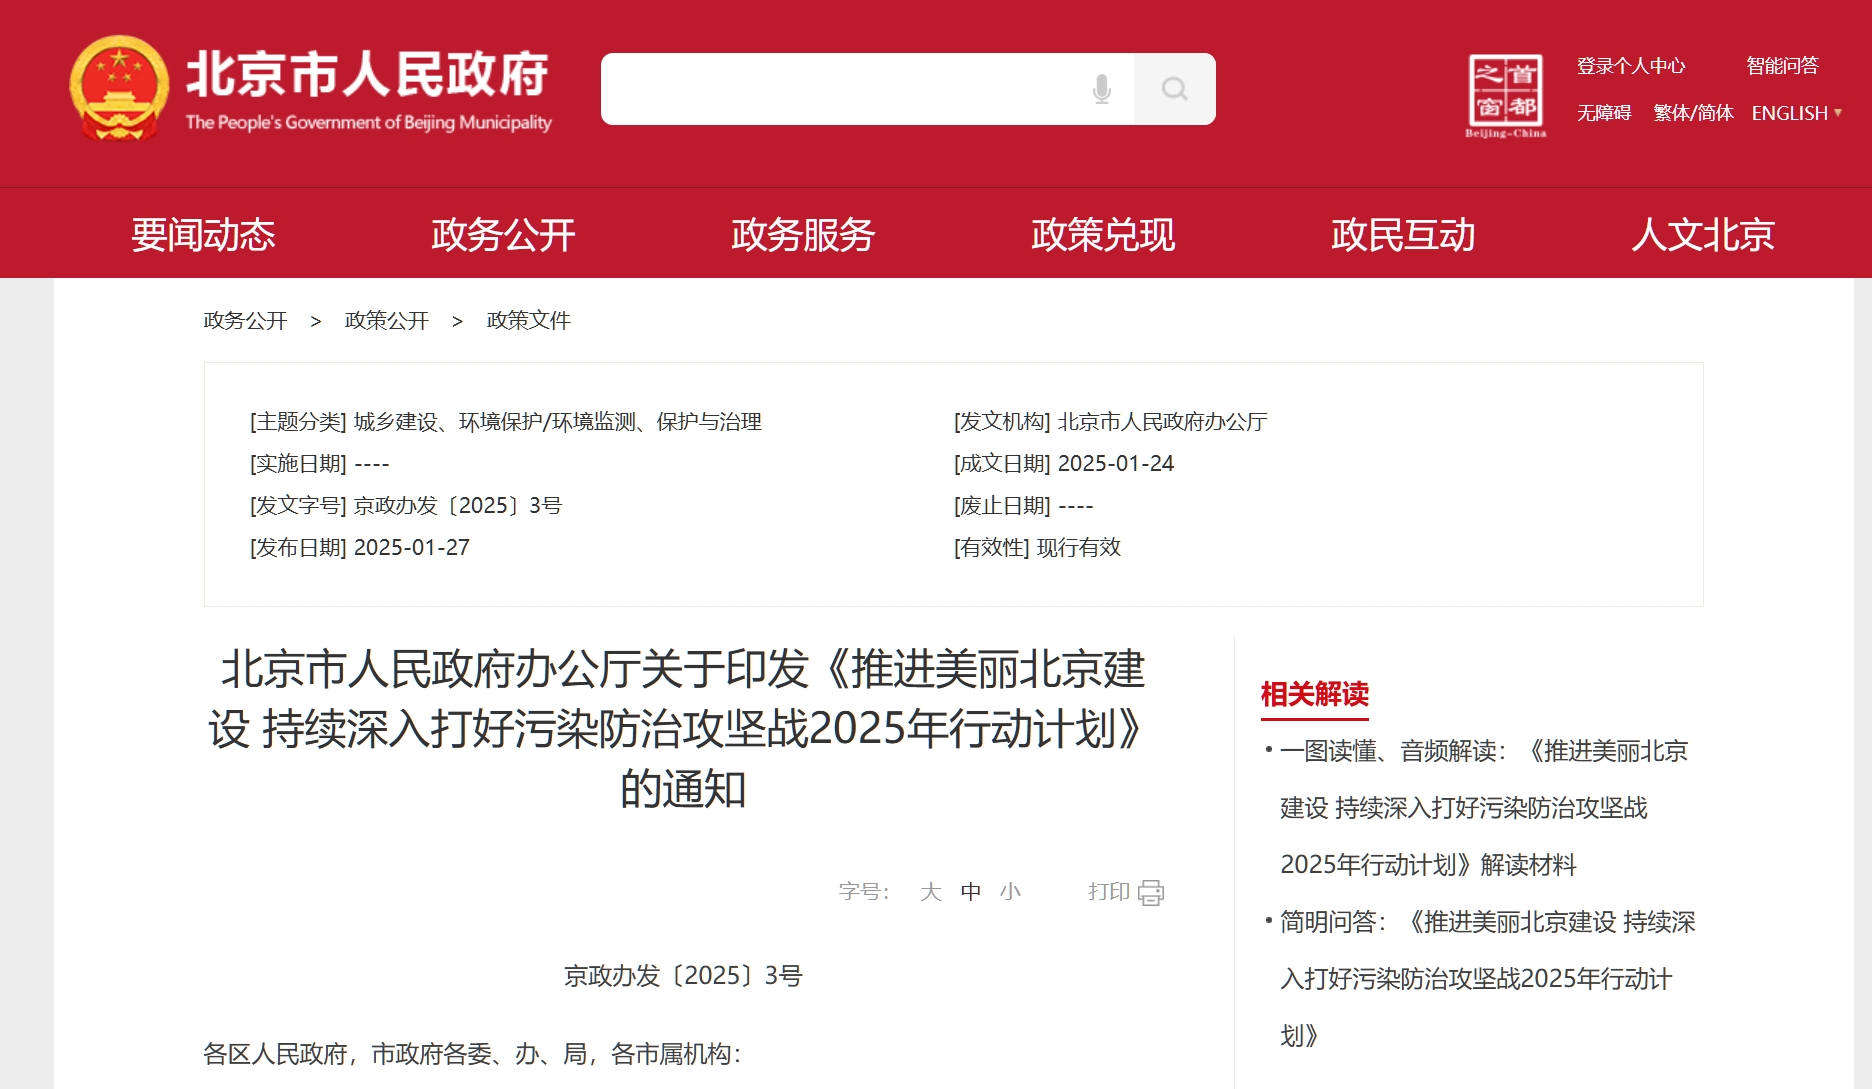Click the microphone voice search icon
The height and width of the screenshot is (1089, 1872).
(1101, 89)
